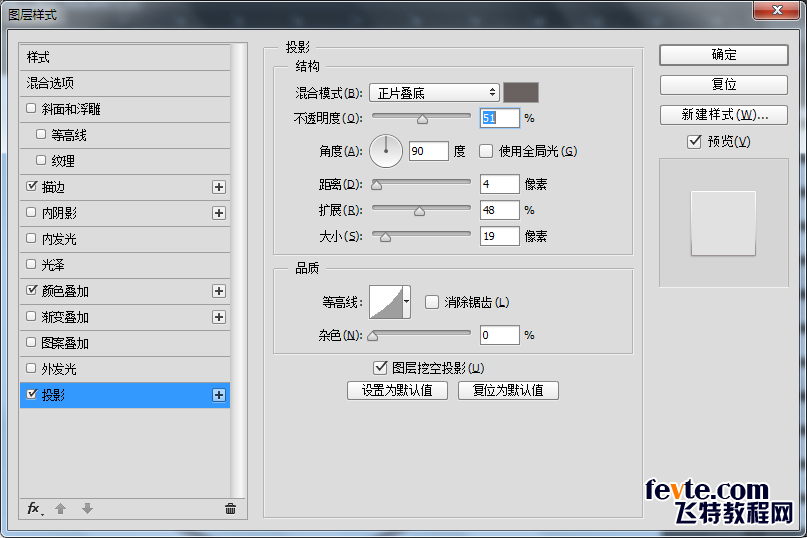
Task: Add another 渐变叠加 effect with plus icon
Action: point(219,317)
